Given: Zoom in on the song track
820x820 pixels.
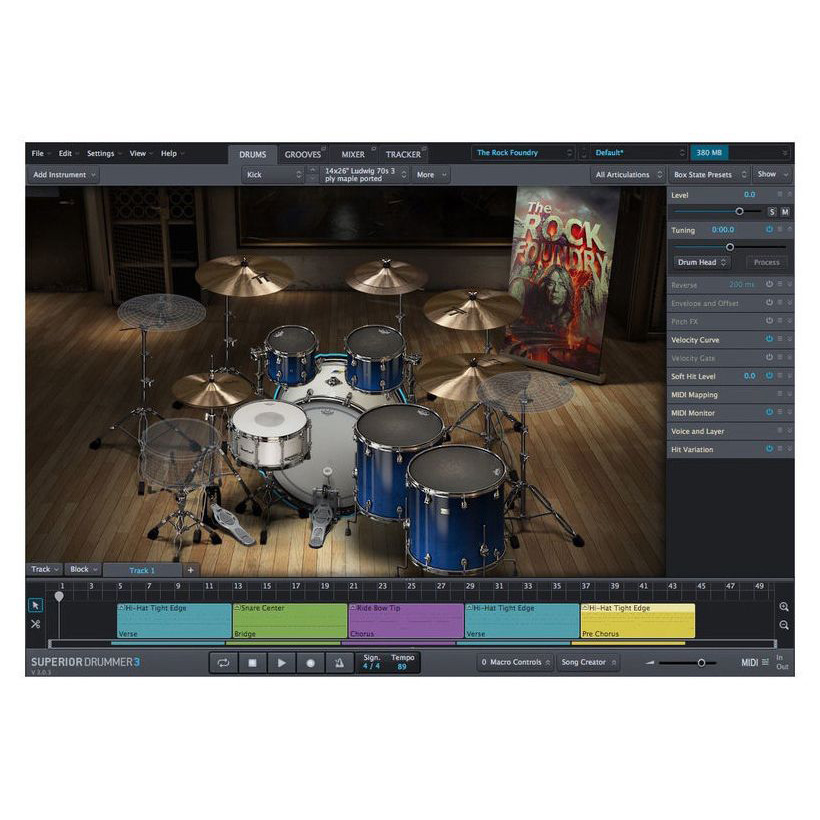Looking at the screenshot, I should click(783, 607).
